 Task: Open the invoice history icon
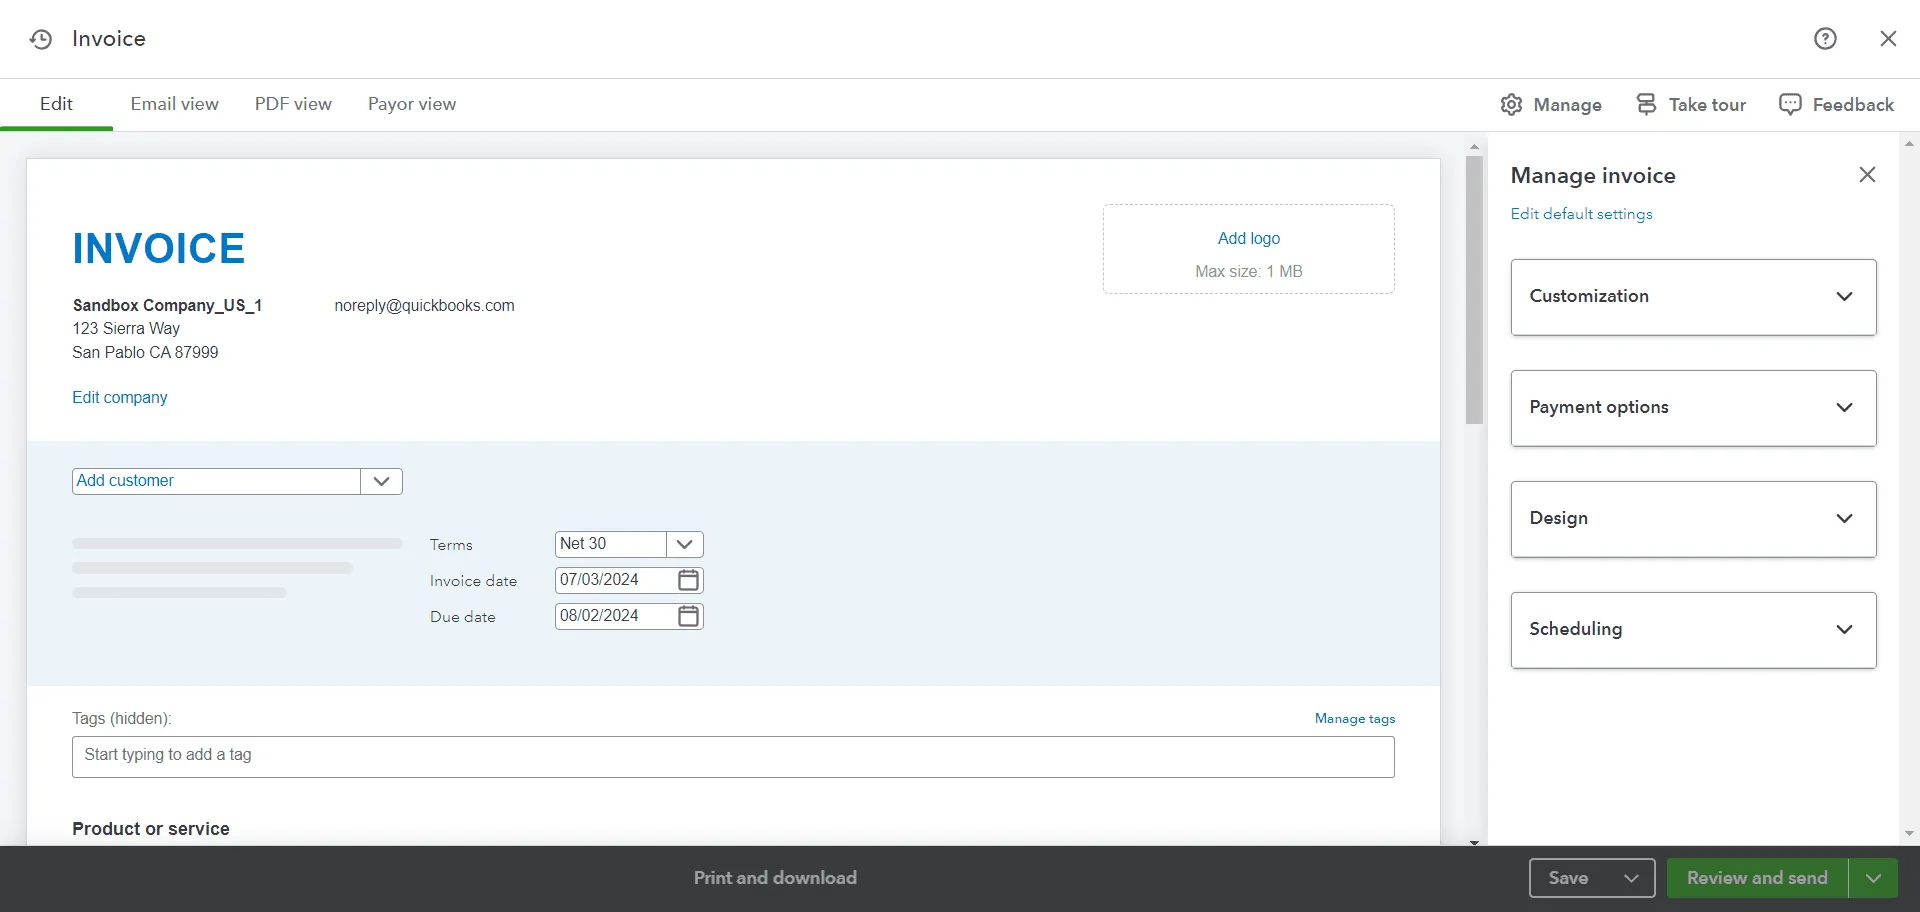tap(40, 39)
